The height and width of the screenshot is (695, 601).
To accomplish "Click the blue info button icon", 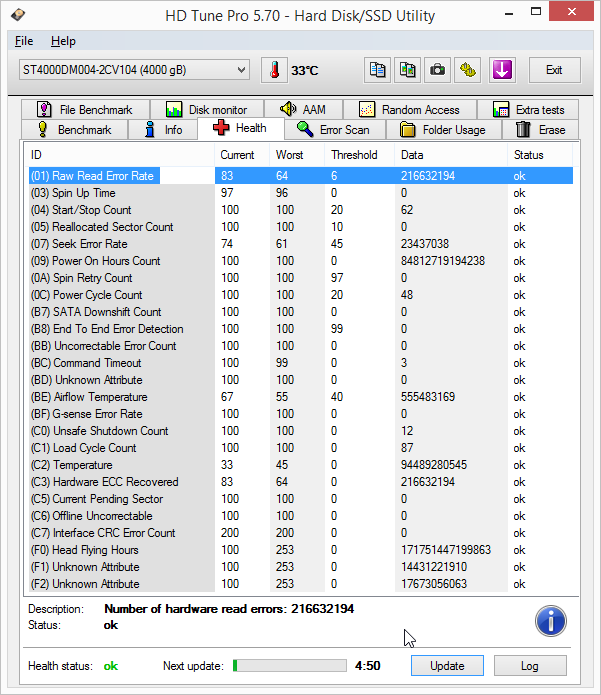I will point(550,621).
